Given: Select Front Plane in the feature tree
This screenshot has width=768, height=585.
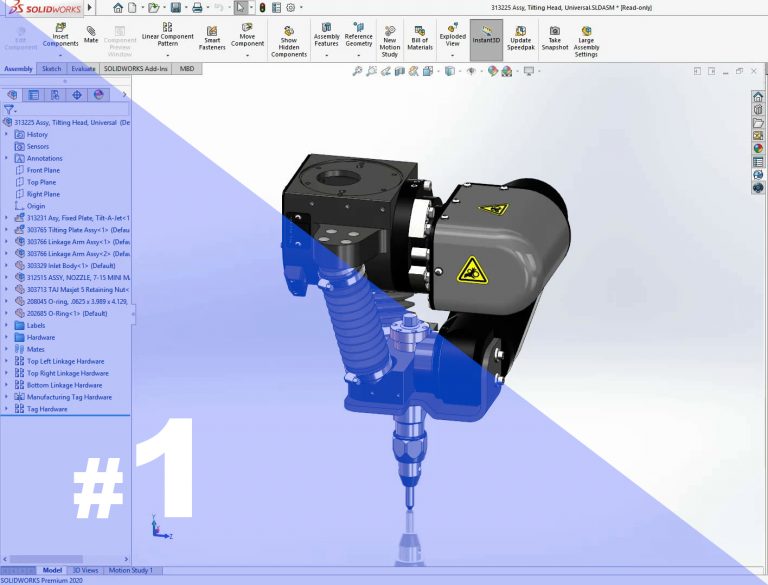Looking at the screenshot, I should (42, 170).
